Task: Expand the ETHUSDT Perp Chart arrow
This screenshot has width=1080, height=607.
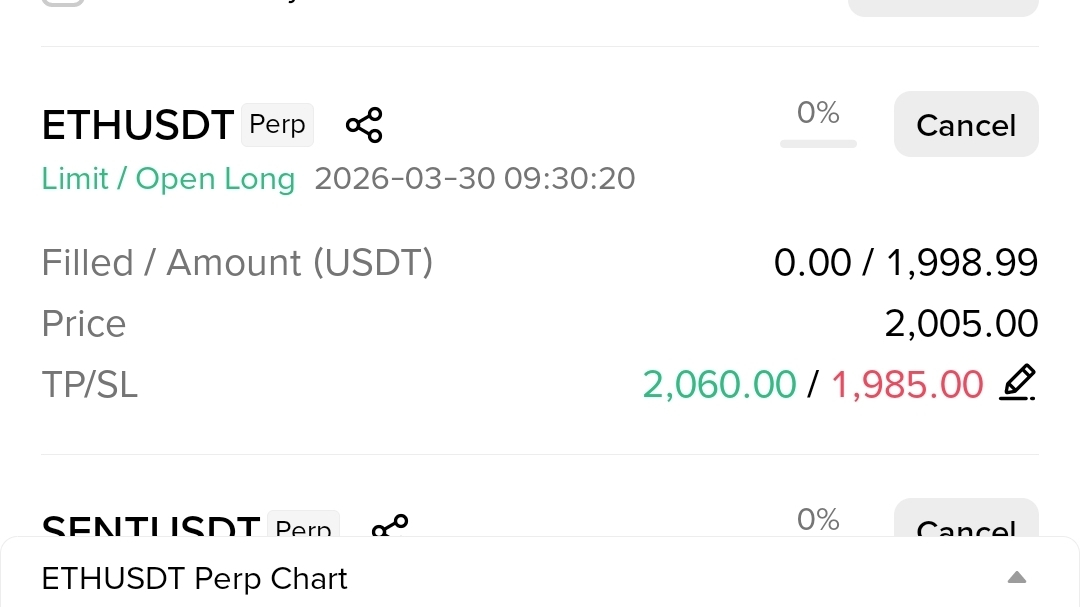Action: click(x=1017, y=578)
